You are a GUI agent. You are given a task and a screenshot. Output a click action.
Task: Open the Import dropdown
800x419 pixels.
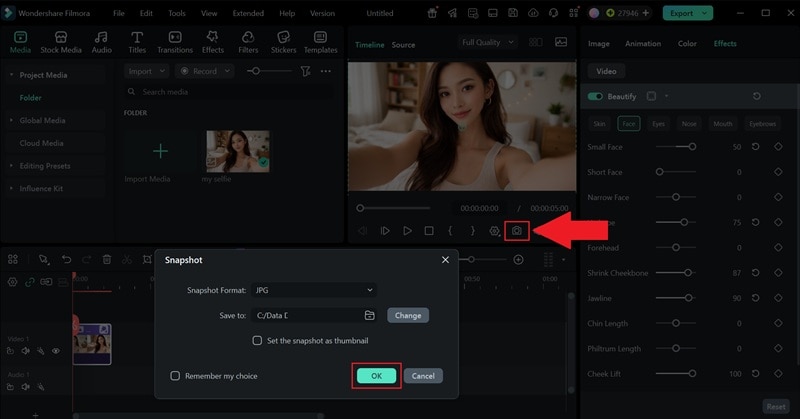[146, 71]
